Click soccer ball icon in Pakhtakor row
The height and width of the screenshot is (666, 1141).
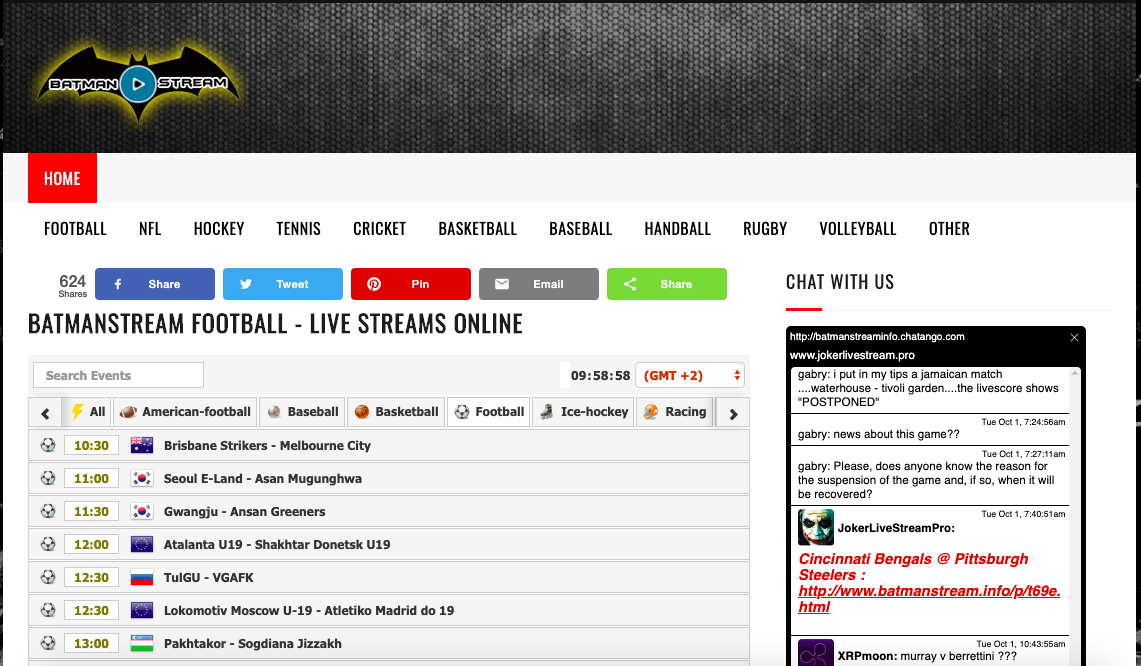click(48, 643)
